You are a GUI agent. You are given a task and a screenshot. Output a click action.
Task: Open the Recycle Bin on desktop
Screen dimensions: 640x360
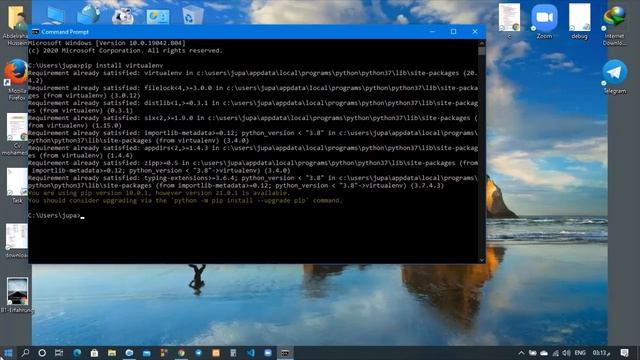(192, 15)
